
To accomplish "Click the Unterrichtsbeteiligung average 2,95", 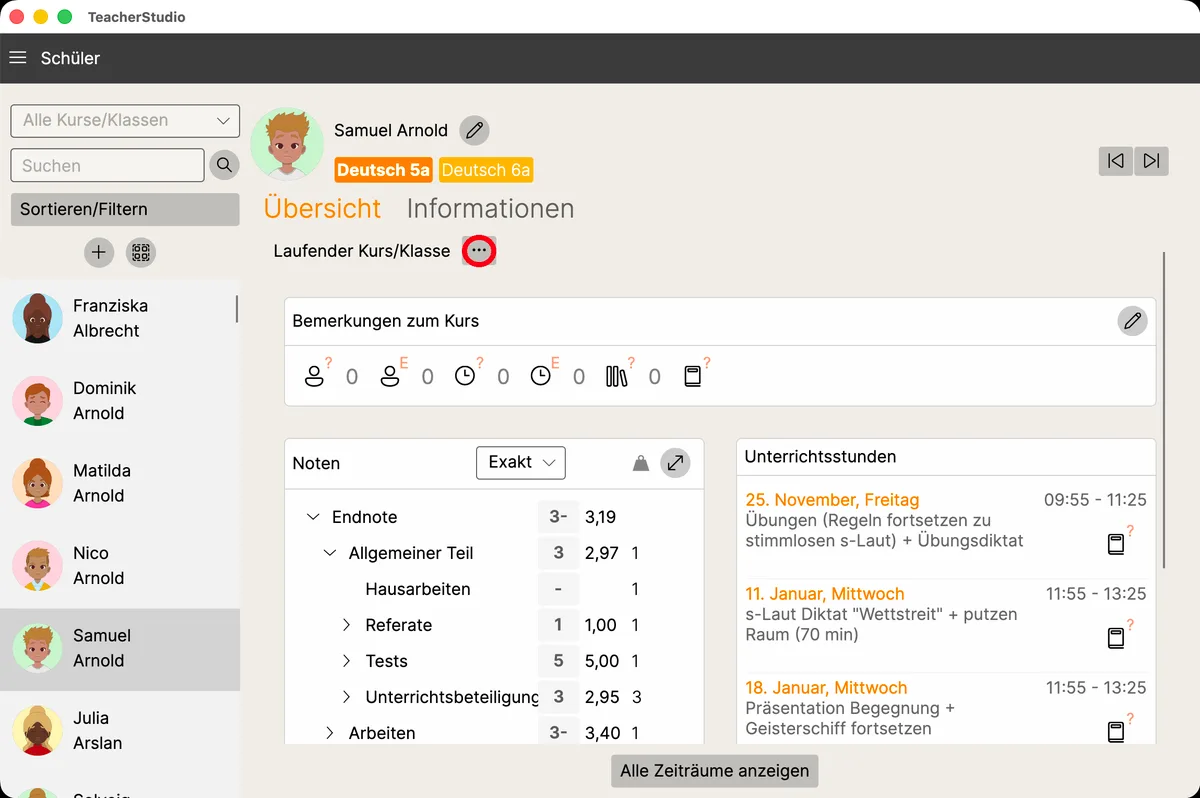I will [x=602, y=697].
